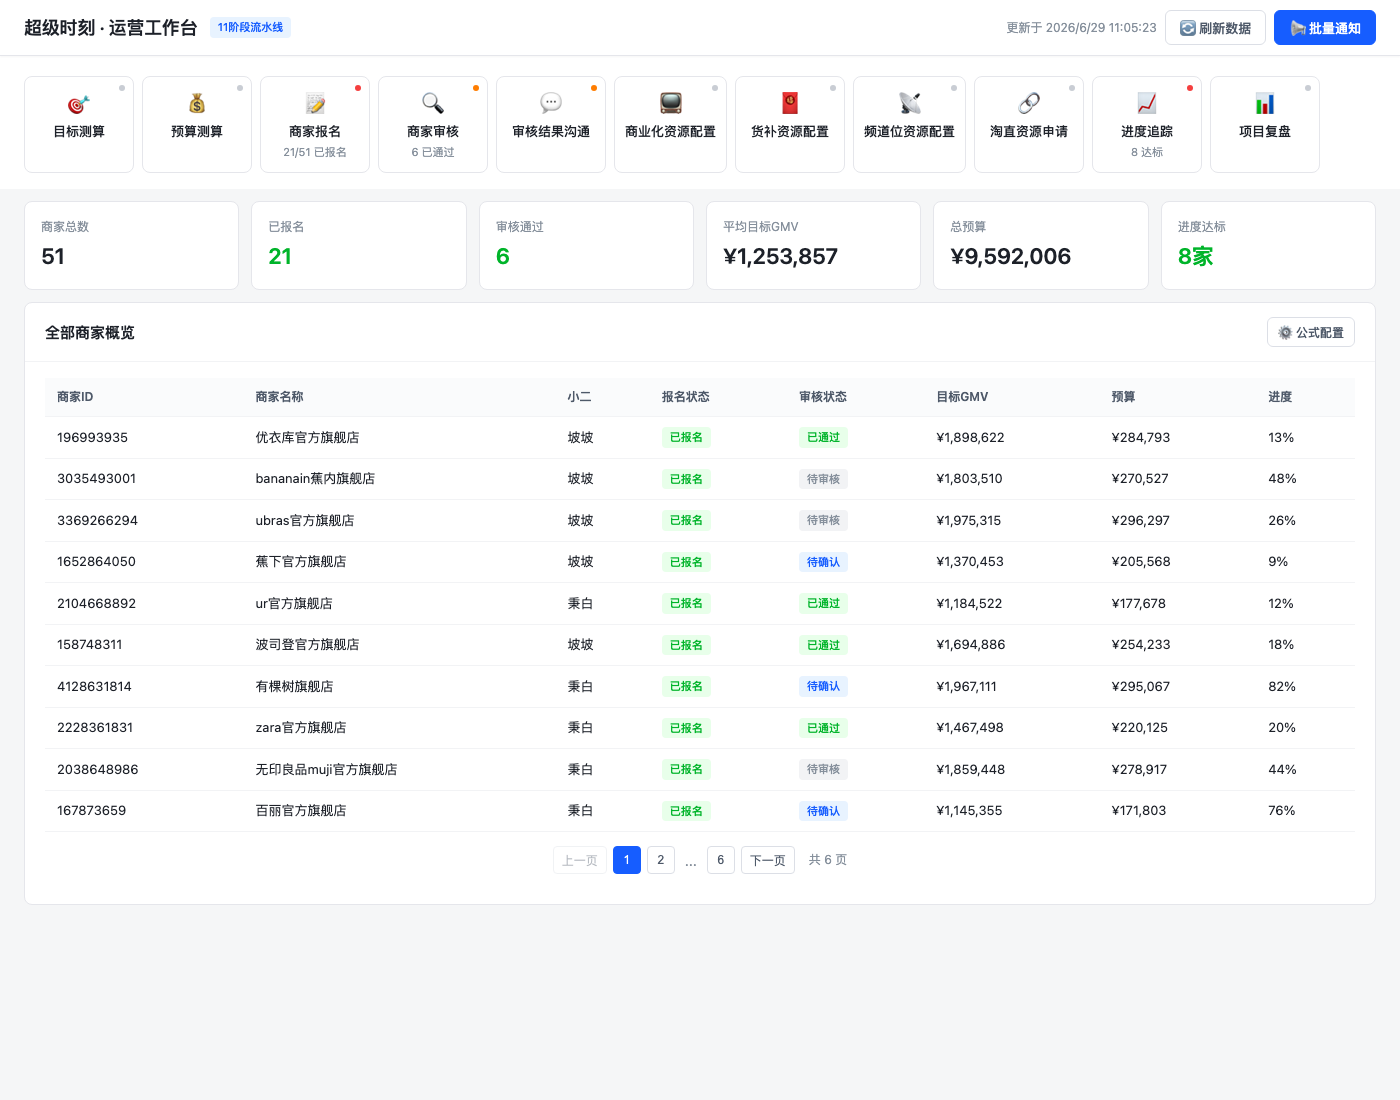The width and height of the screenshot is (1400, 1100).
Task: Open 公式配置 gear settings
Action: tap(1311, 332)
